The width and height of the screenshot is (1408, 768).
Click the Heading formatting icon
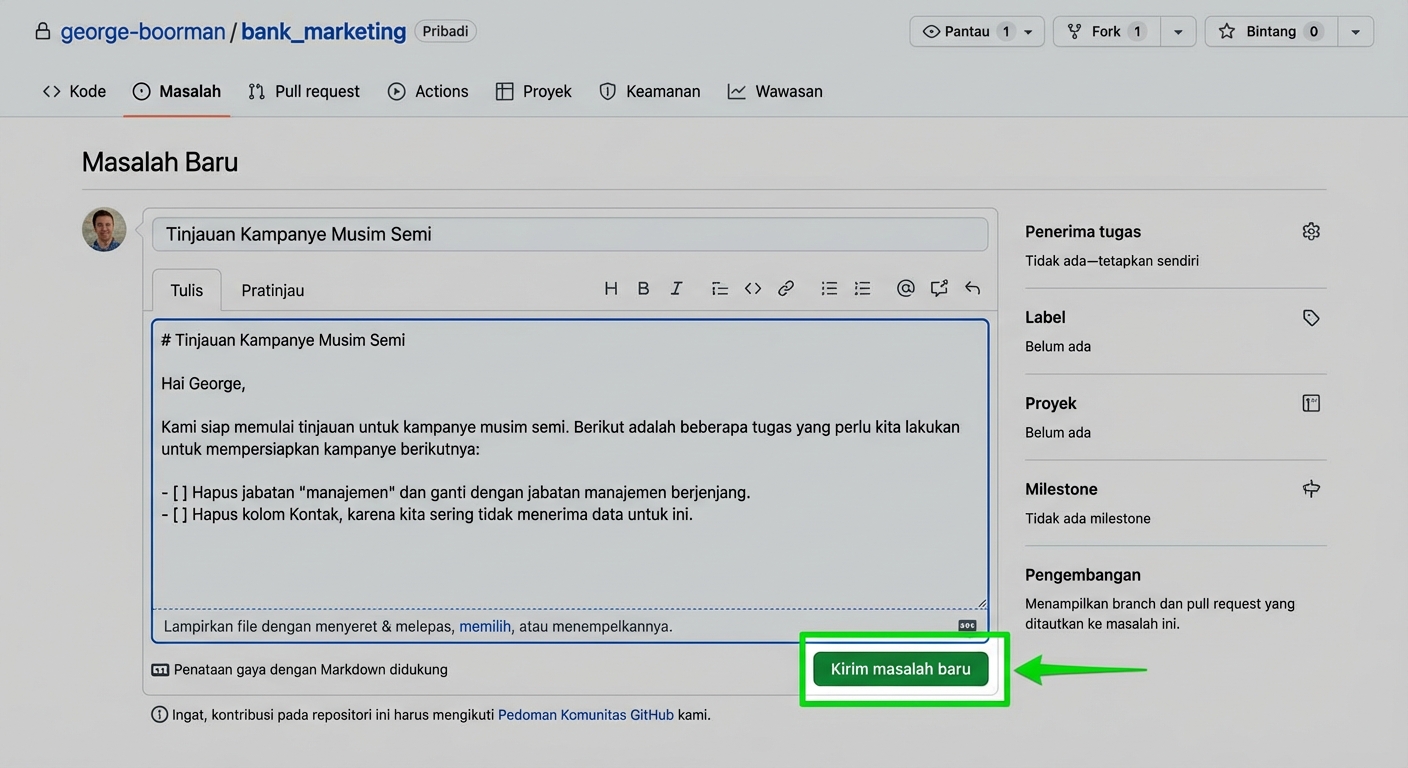click(x=611, y=288)
